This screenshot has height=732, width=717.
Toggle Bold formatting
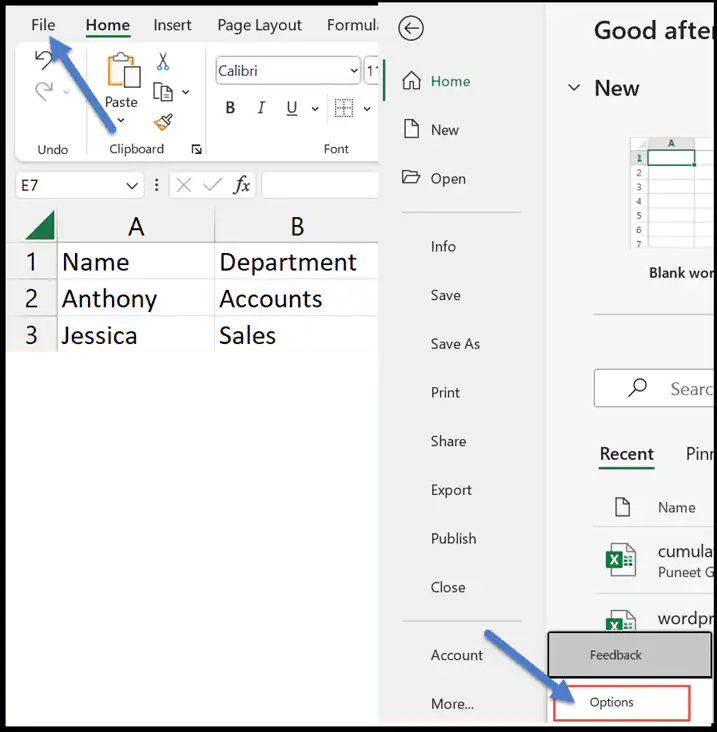pos(230,108)
